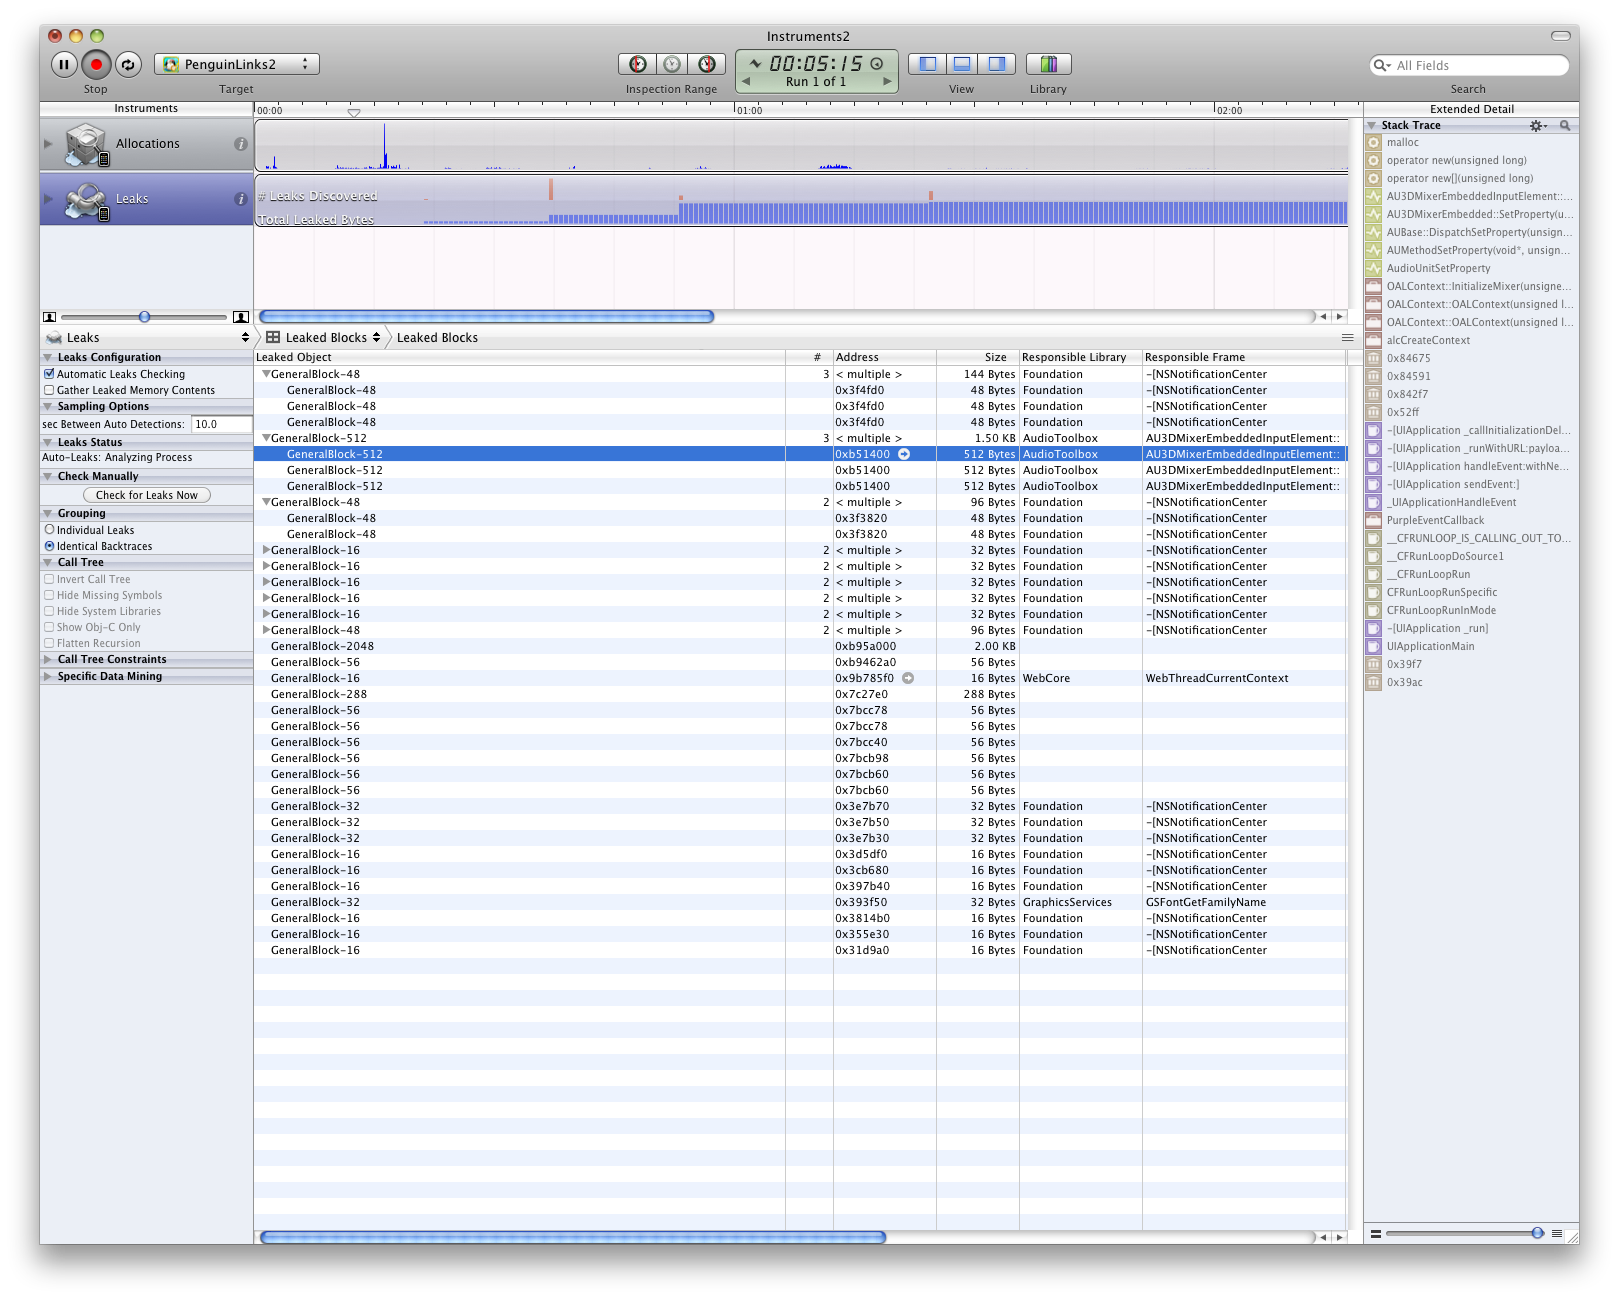1619x1299 pixels.
Task: Collapse the Stack Trace section
Action: click(1372, 126)
